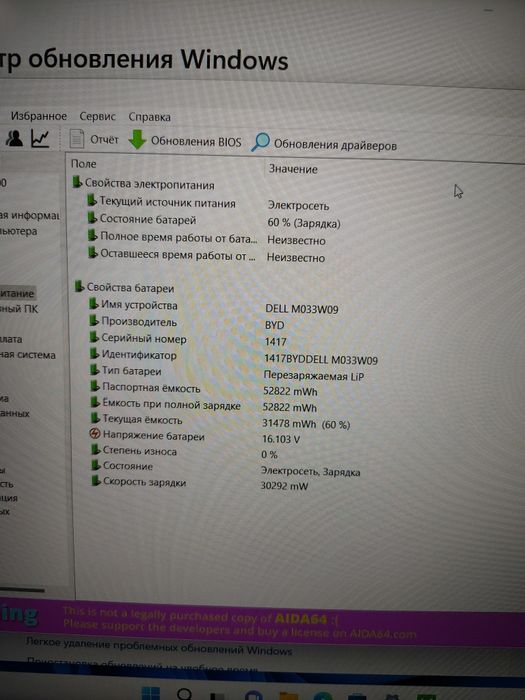Viewport: 525px width, 700px height.
Task: Click first Неизвестно value for Полное время
Action: click(x=296, y=241)
